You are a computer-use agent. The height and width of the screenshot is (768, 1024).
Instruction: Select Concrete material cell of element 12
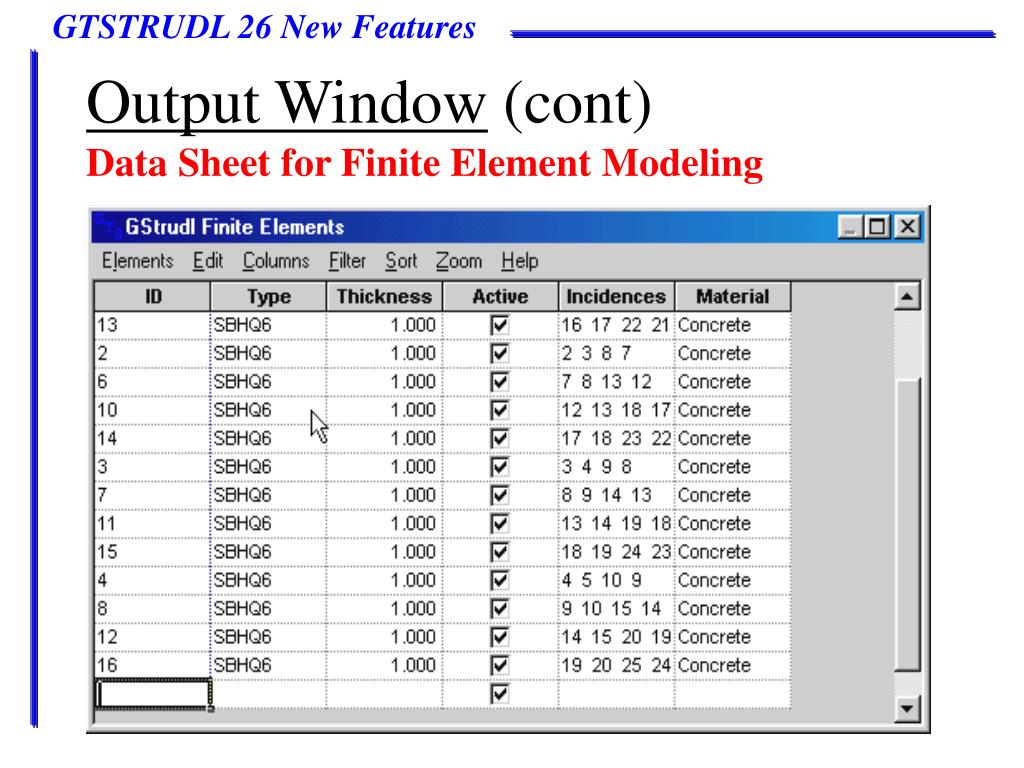(x=733, y=637)
